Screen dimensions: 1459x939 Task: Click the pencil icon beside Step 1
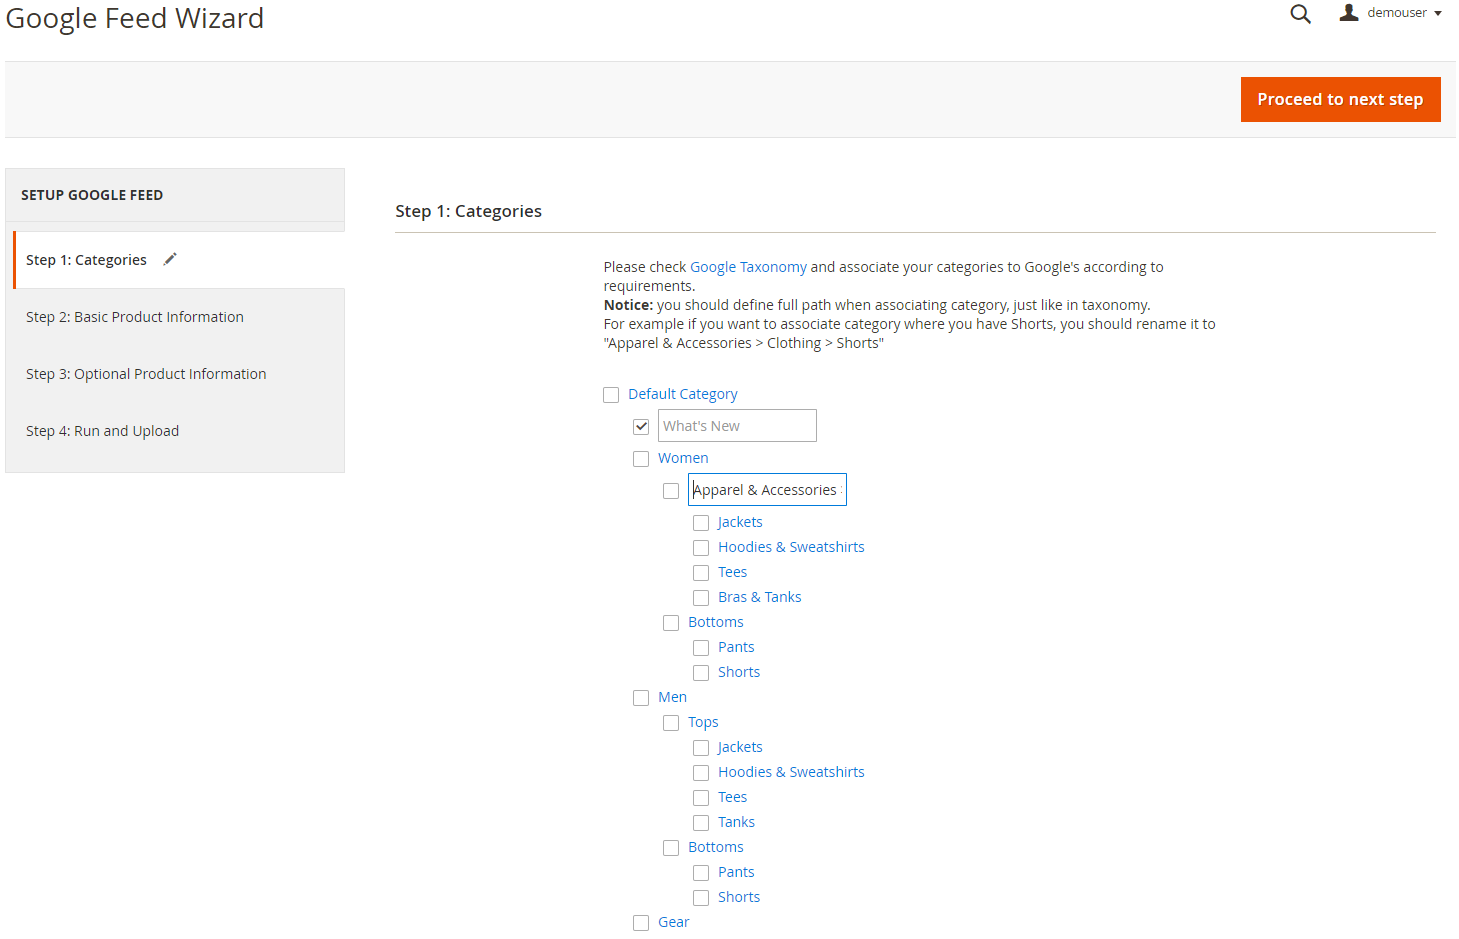click(170, 259)
